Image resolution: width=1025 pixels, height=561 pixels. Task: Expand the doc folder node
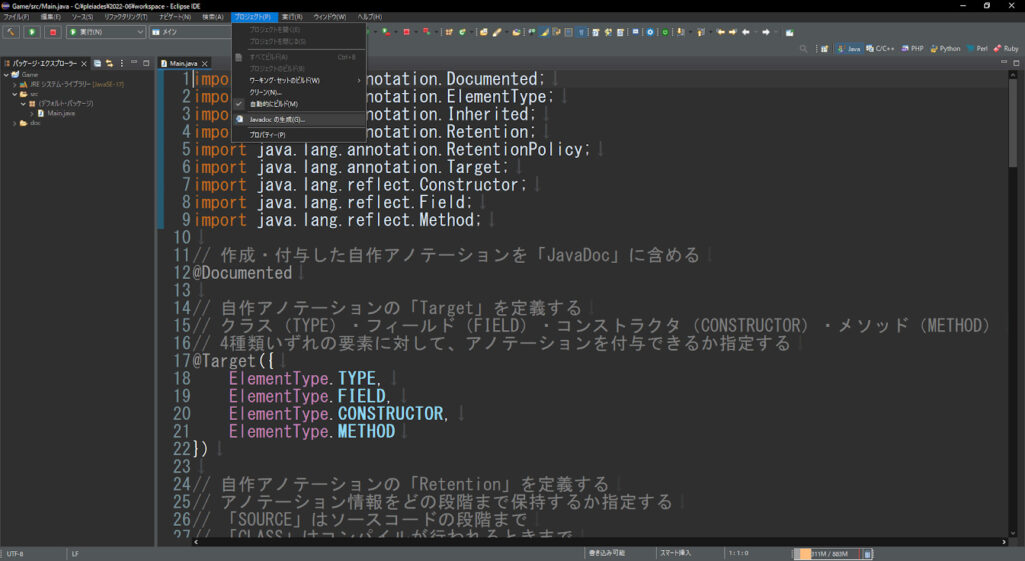(14, 123)
